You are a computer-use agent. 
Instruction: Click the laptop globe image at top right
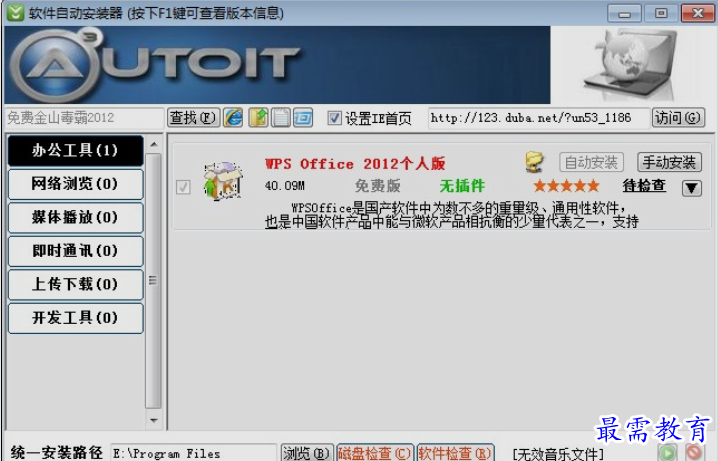coord(630,65)
